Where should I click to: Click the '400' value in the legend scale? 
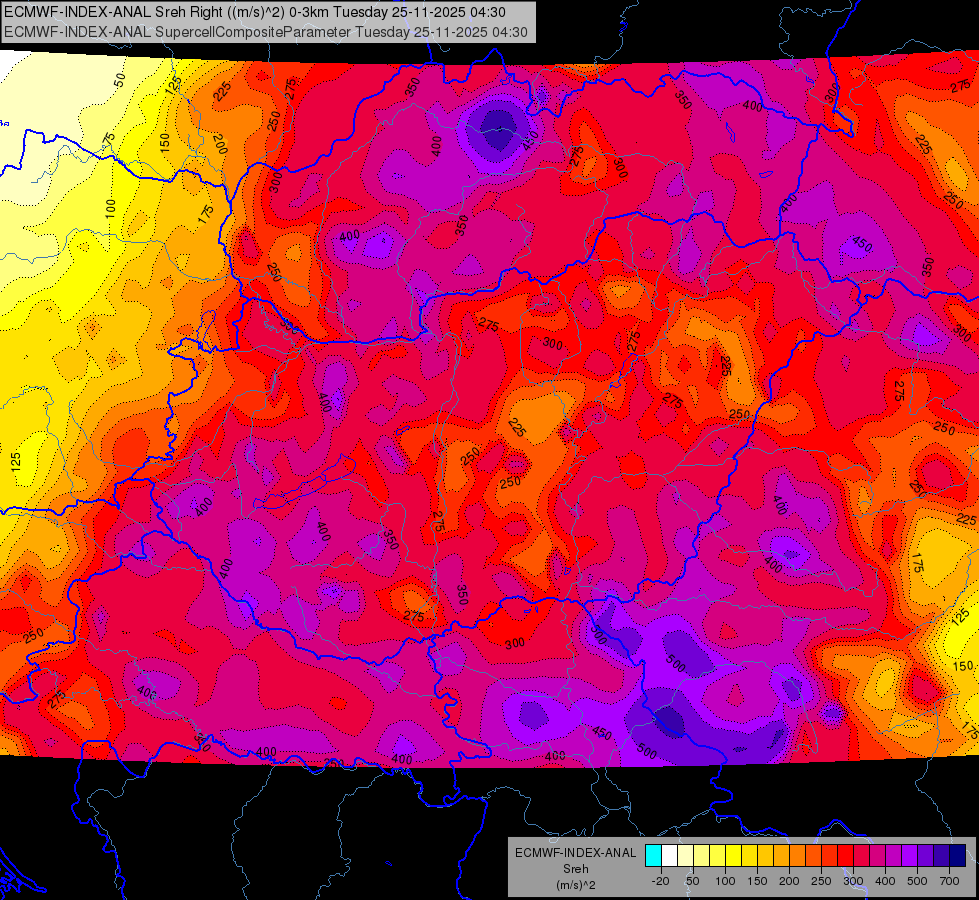pyautogui.click(x=885, y=881)
